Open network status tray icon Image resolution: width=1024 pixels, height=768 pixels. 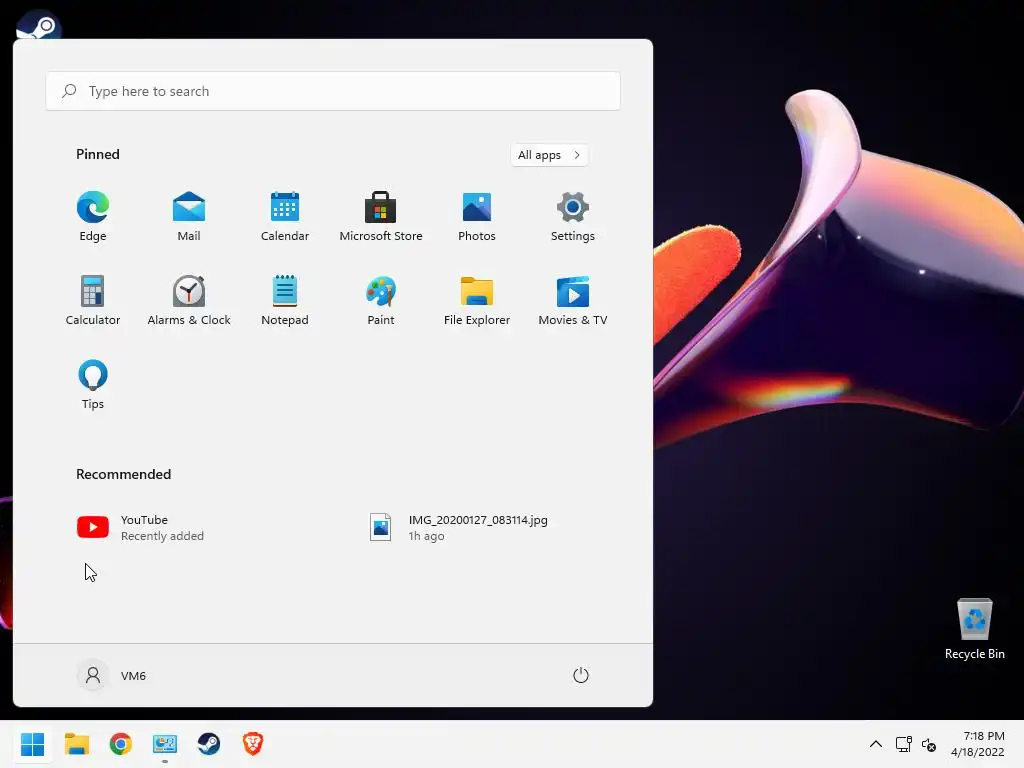[903, 744]
